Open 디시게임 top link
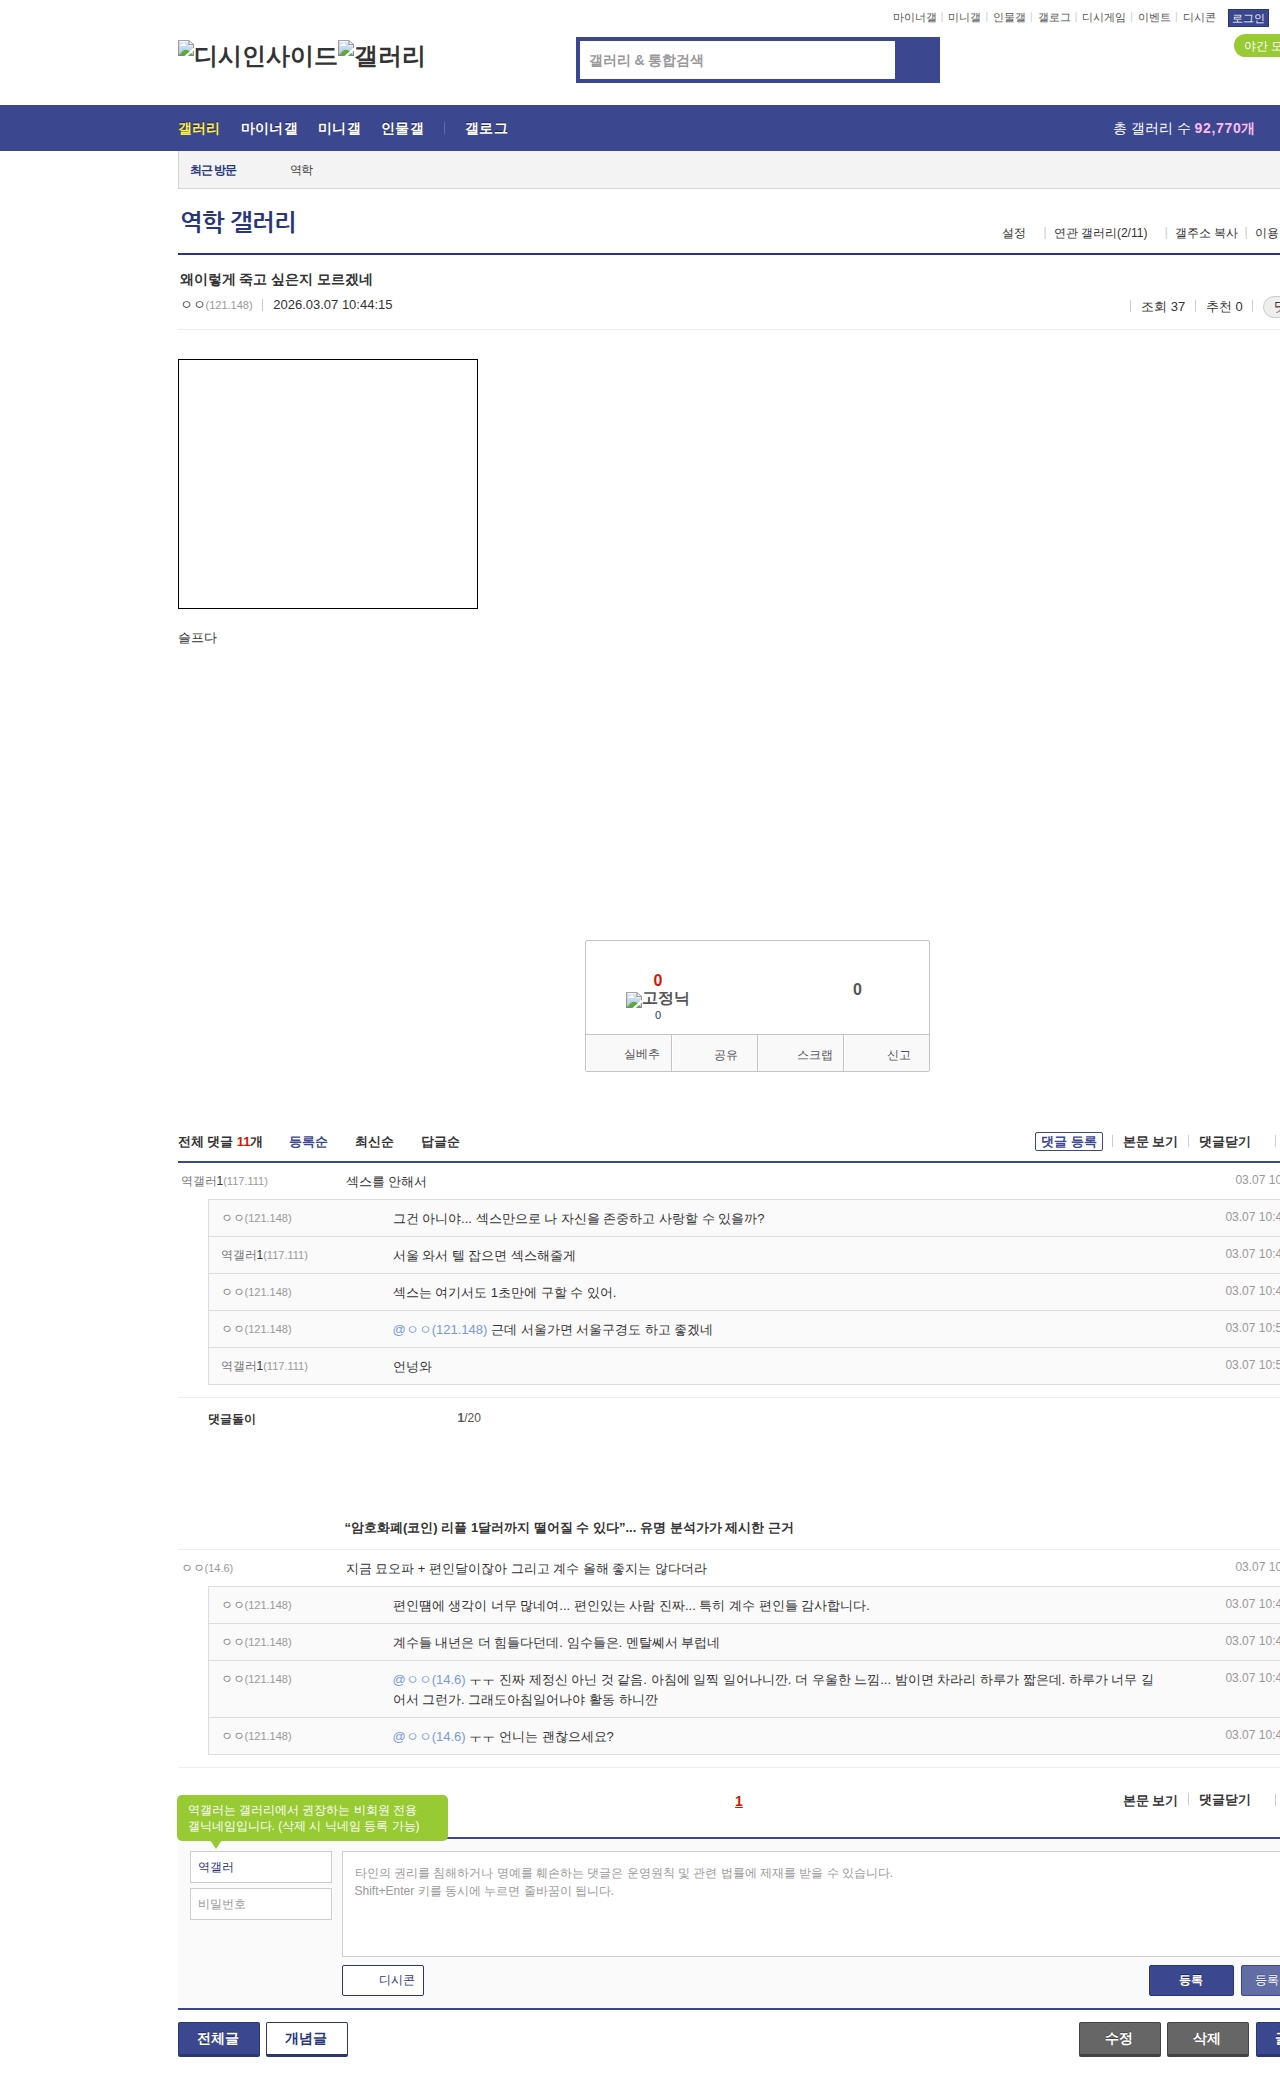The height and width of the screenshot is (2084, 1280). point(1103,18)
